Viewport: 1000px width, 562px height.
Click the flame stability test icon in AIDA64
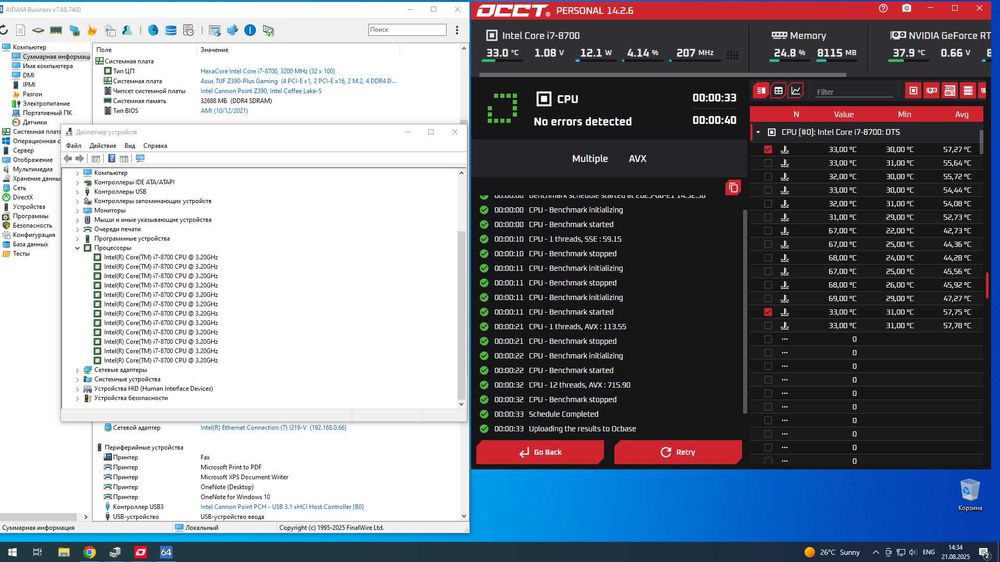[92, 30]
